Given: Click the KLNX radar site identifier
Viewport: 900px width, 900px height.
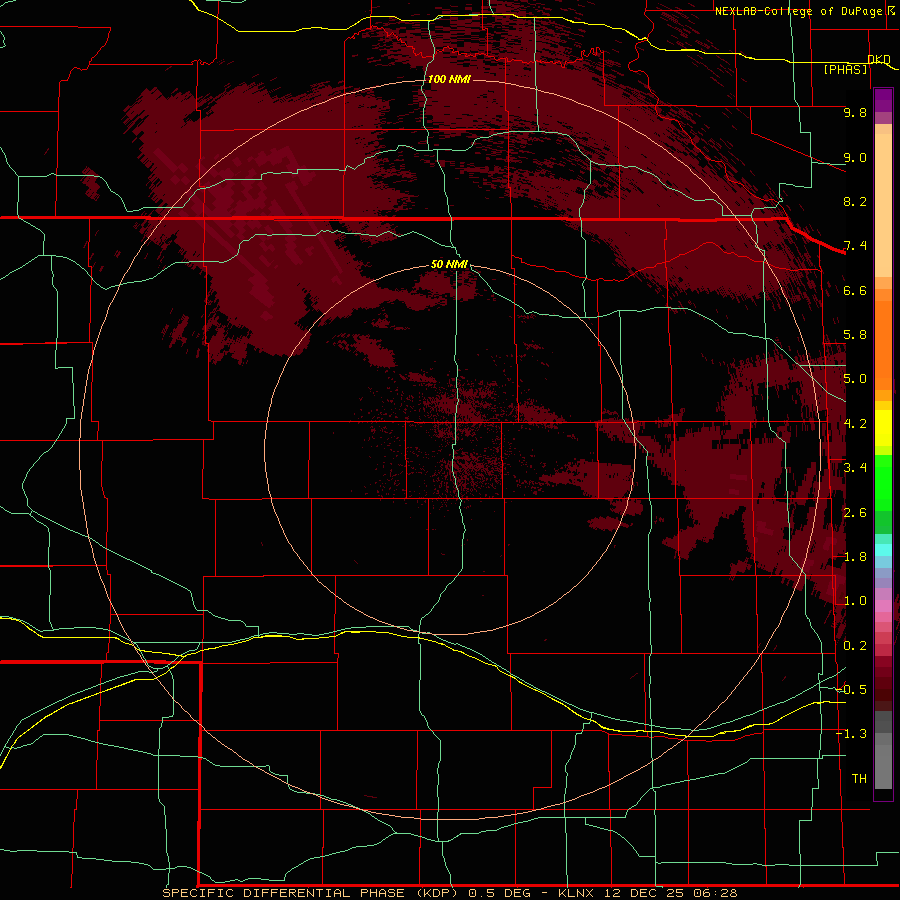Looking at the screenshot, I should [x=576, y=893].
